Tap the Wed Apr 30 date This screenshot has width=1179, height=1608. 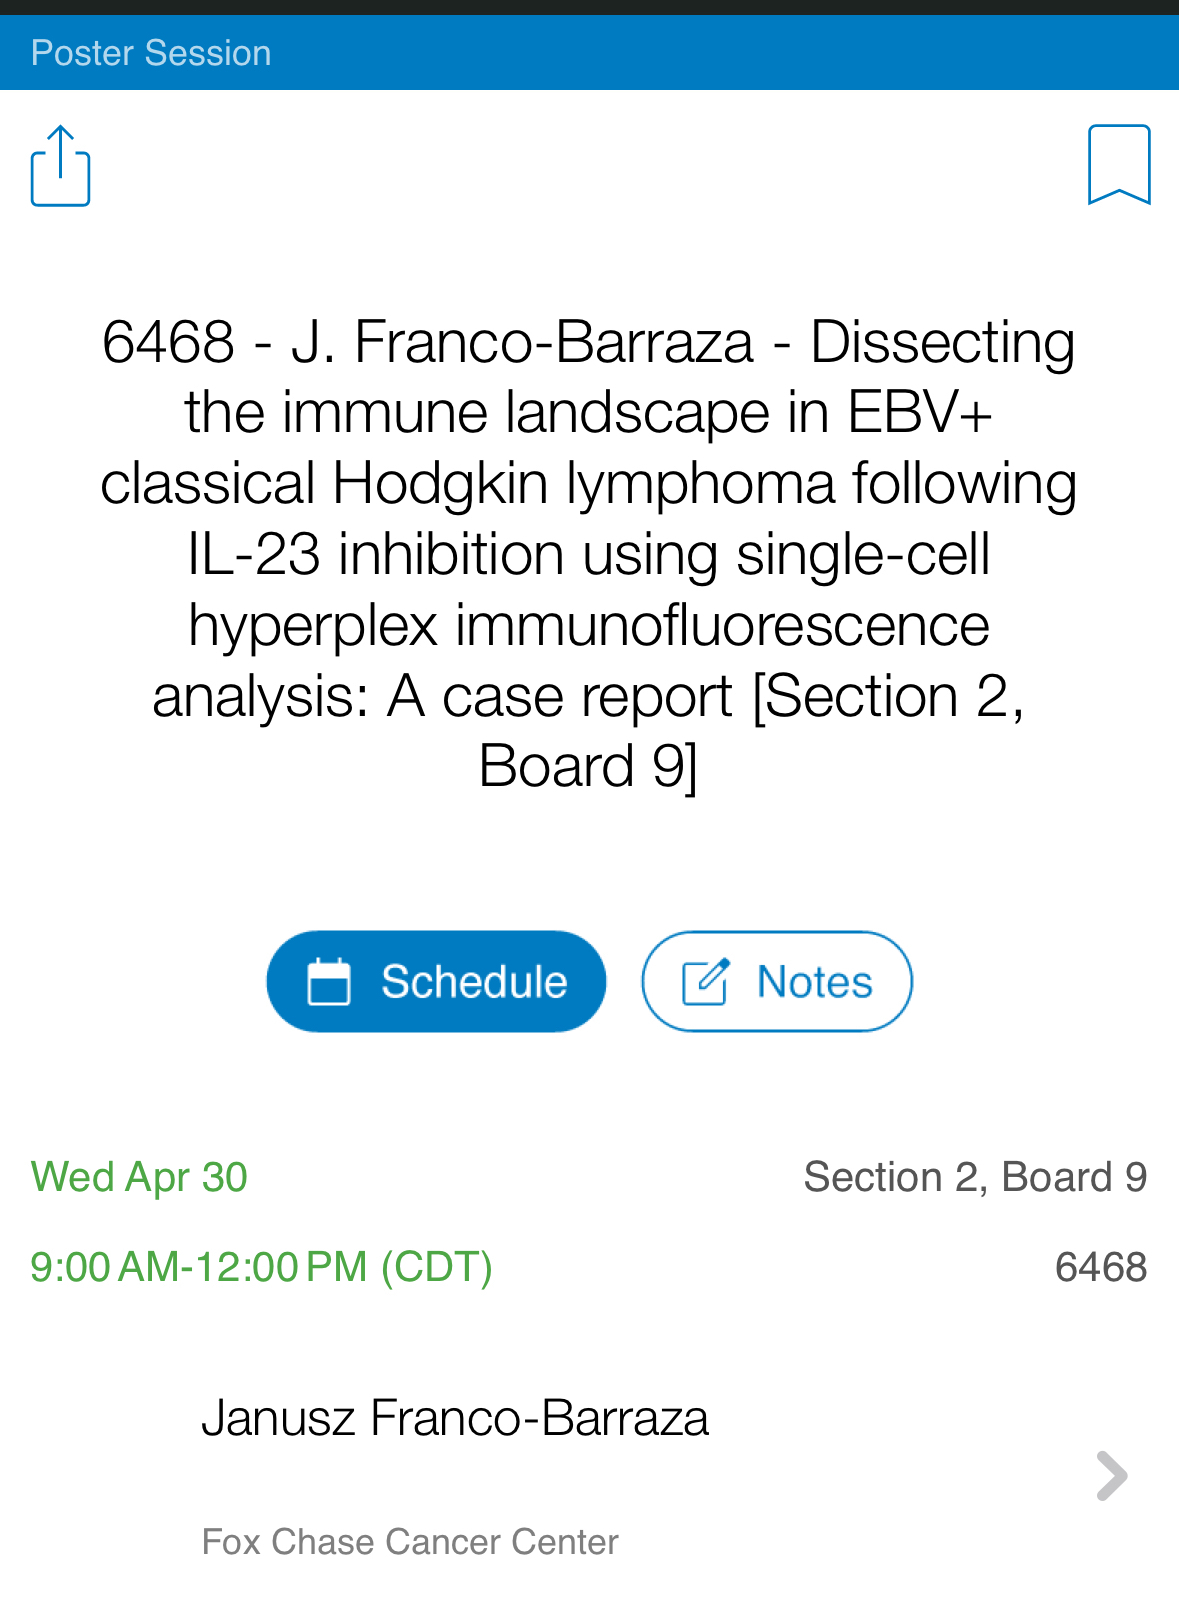point(139,1177)
